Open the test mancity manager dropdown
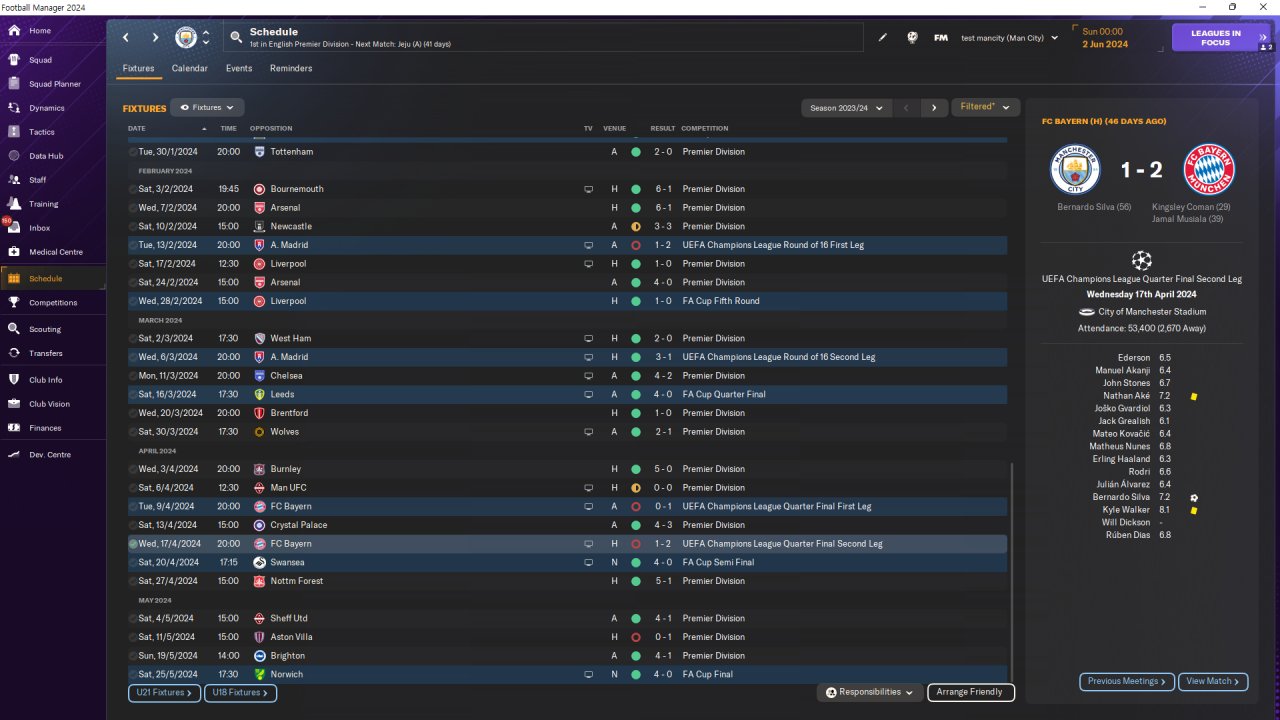Image resolution: width=1280 pixels, height=720 pixels. 1009,38
